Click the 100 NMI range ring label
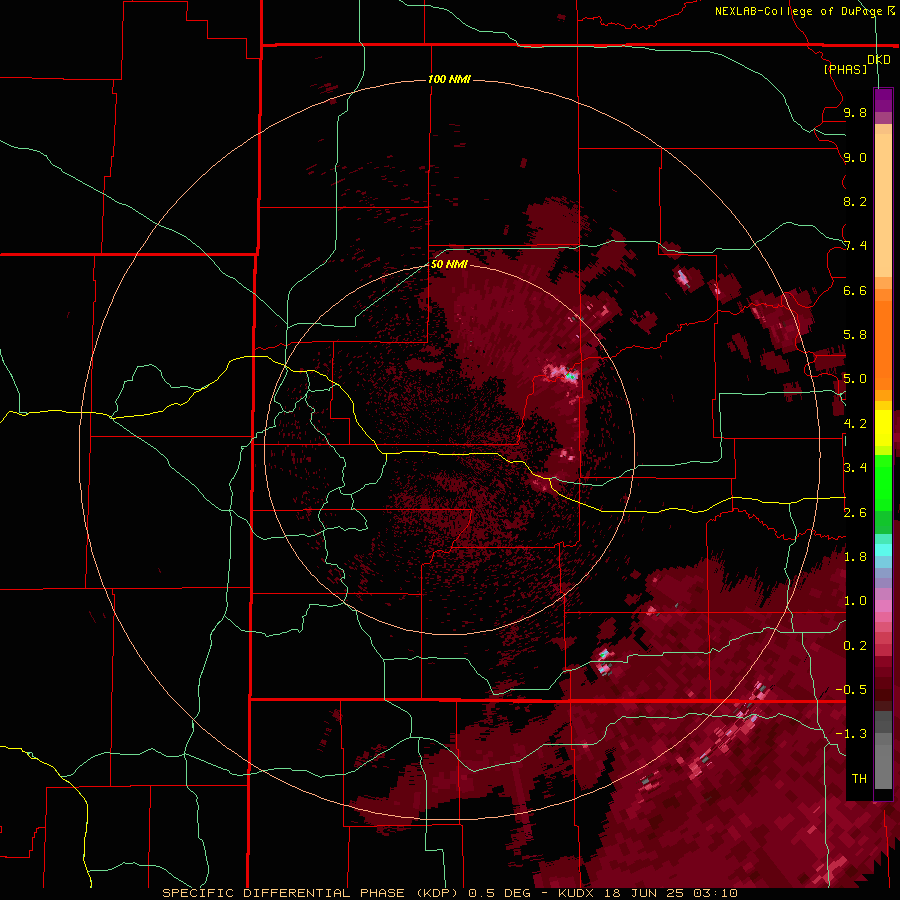The width and height of the screenshot is (900, 900). pos(449,79)
